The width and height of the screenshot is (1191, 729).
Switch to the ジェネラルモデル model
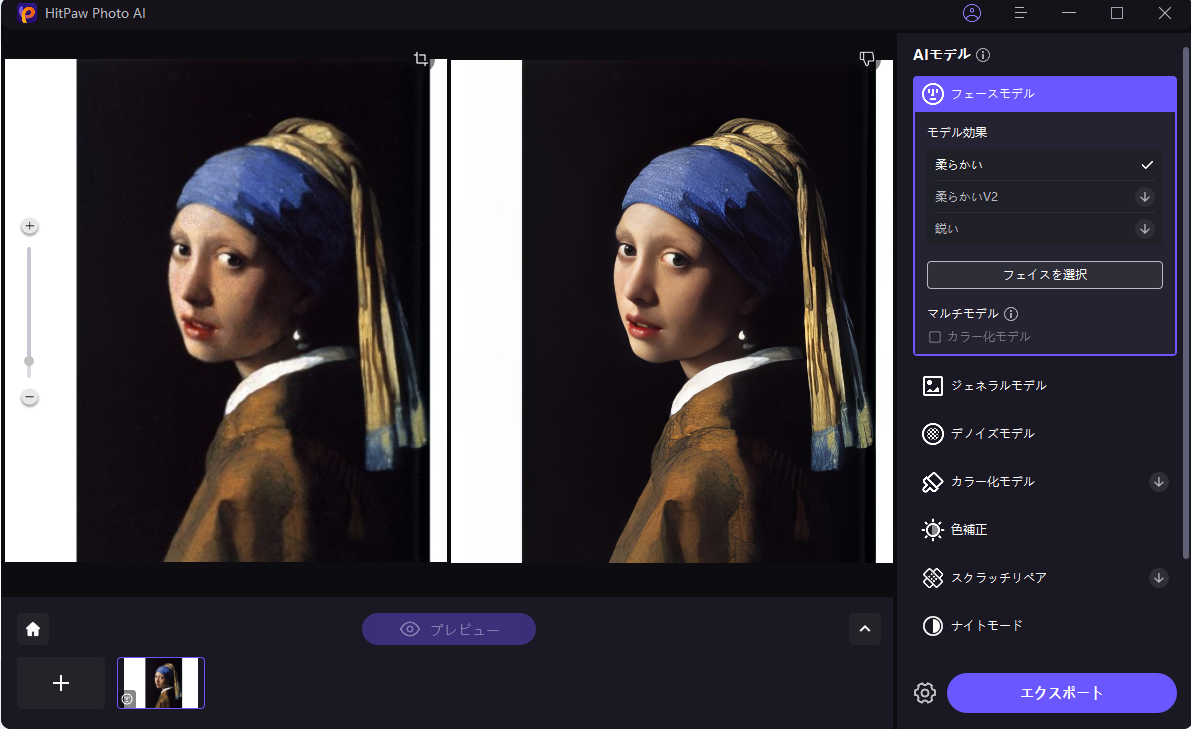point(998,386)
